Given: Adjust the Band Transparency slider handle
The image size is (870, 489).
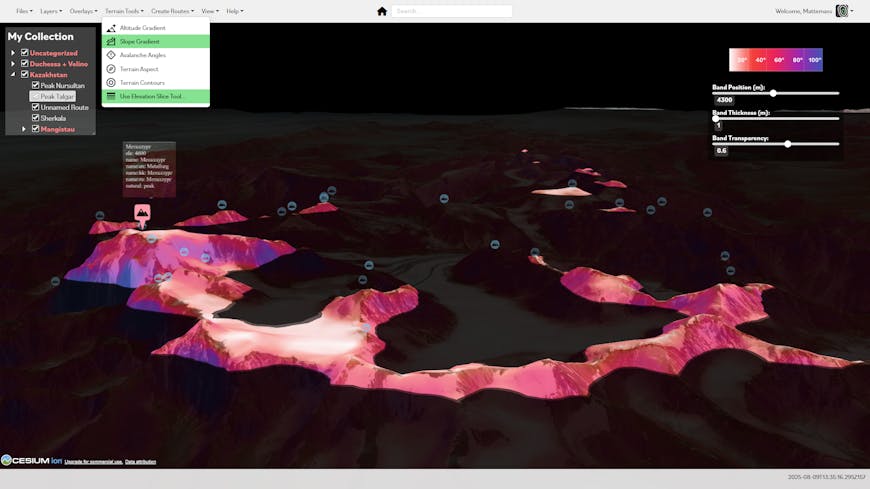Looking at the screenshot, I should pos(787,144).
